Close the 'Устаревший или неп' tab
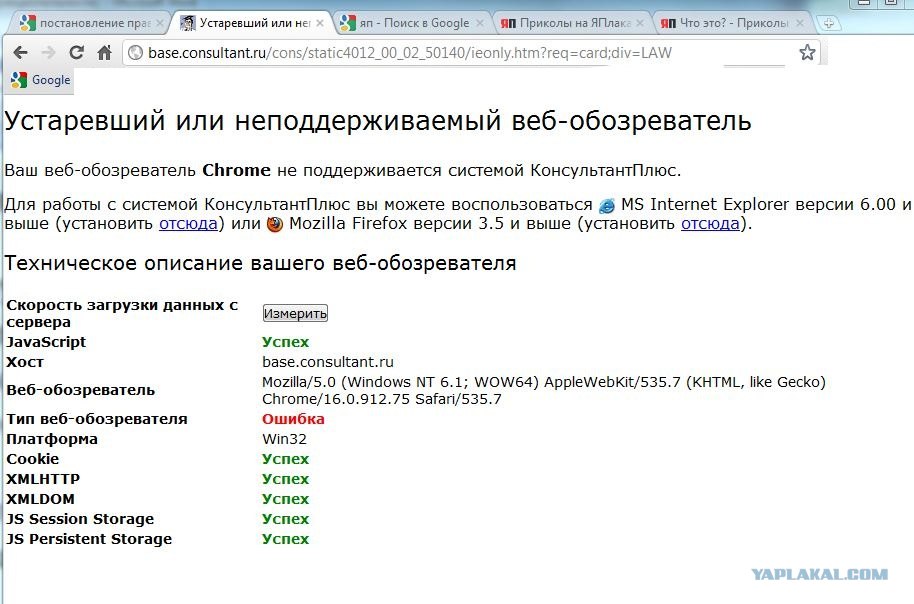Image resolution: width=914 pixels, height=604 pixels. point(319,23)
